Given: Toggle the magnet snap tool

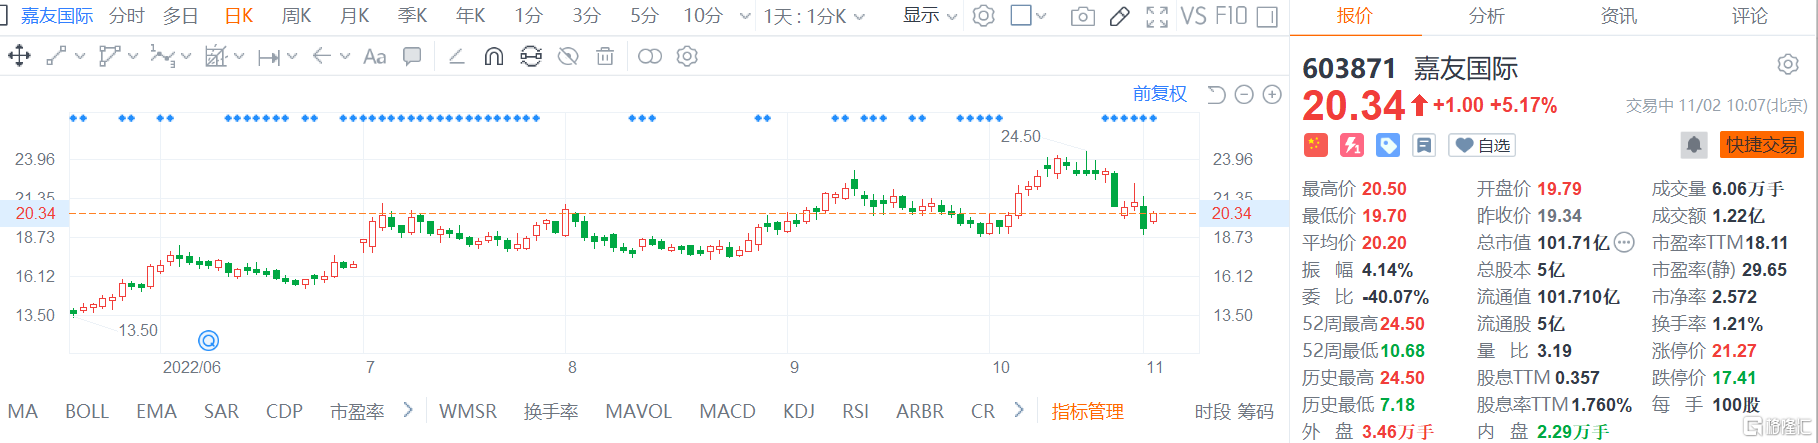Looking at the screenshot, I should click(493, 57).
